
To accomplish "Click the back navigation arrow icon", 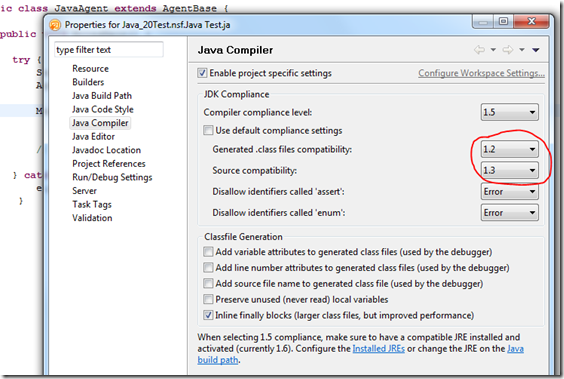I will tap(479, 50).
